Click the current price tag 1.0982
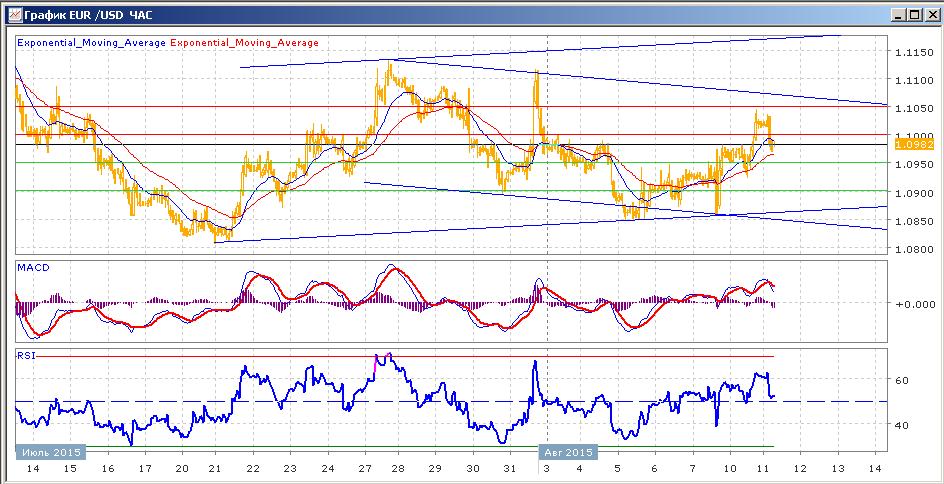Image resolution: width=944 pixels, height=484 pixels. coord(914,144)
